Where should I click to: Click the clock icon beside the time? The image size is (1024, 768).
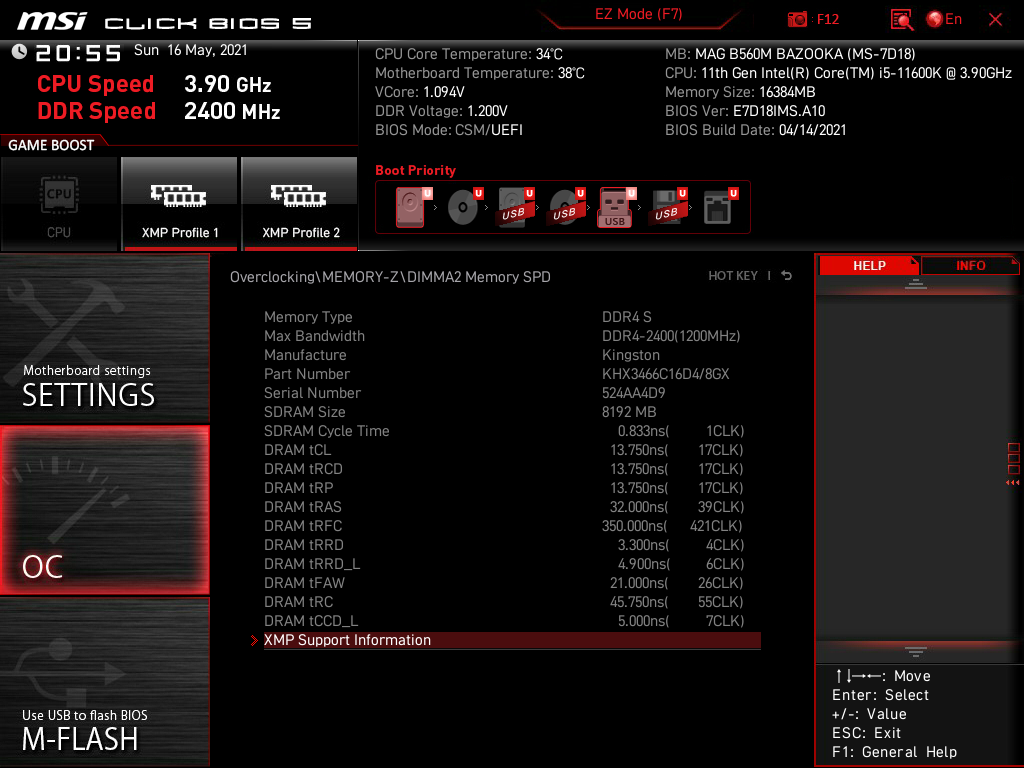(19, 52)
